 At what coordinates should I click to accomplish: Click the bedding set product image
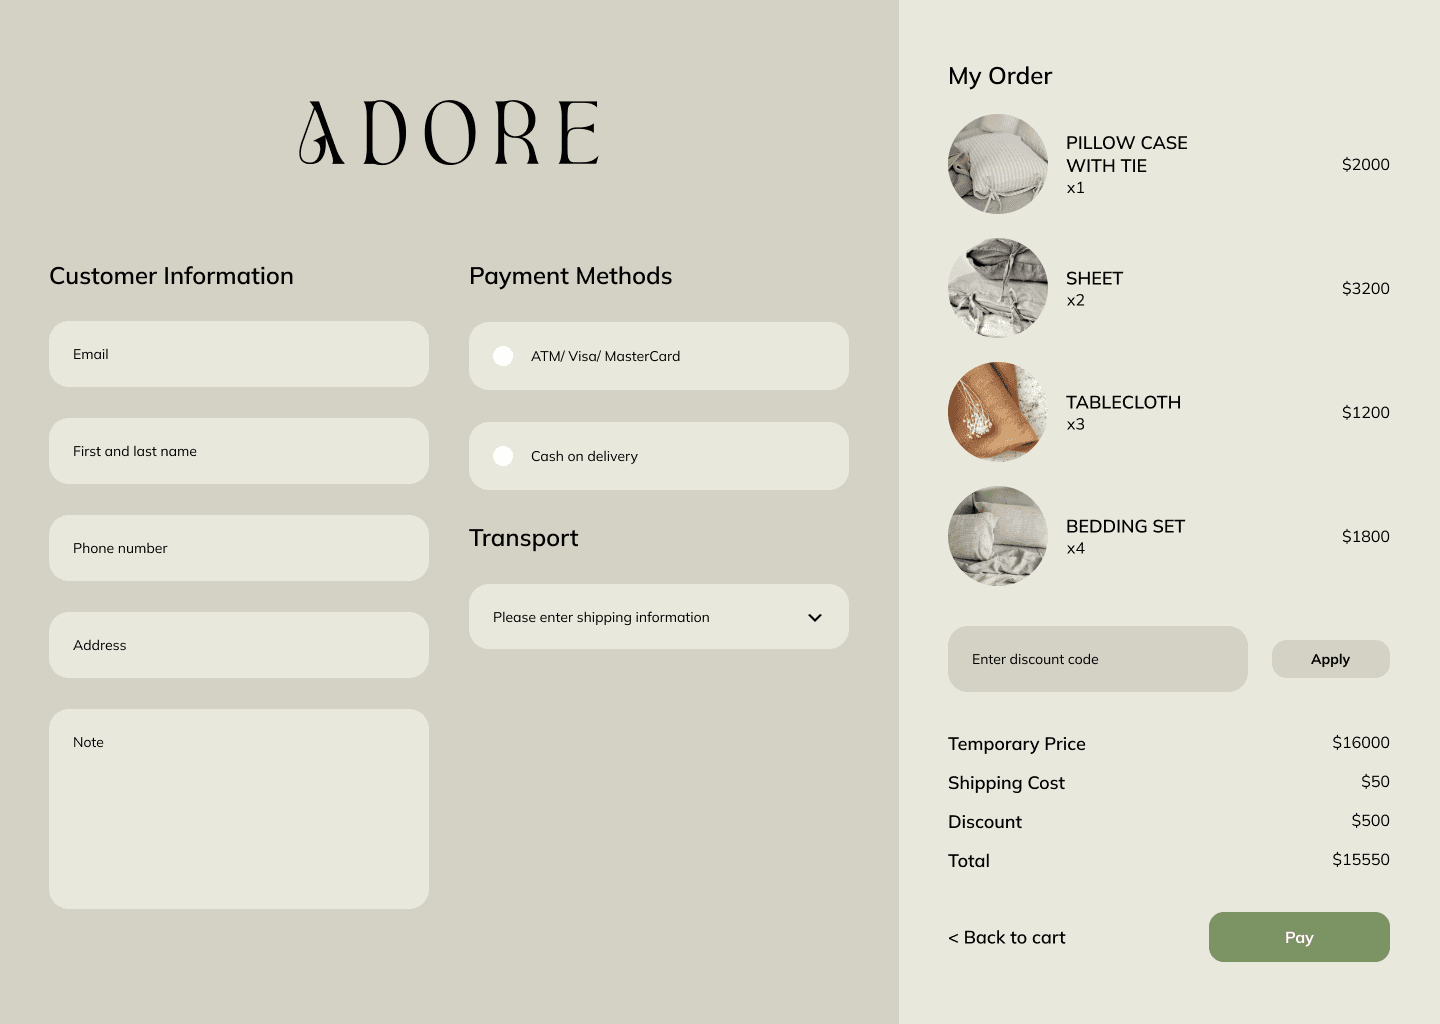pos(998,536)
